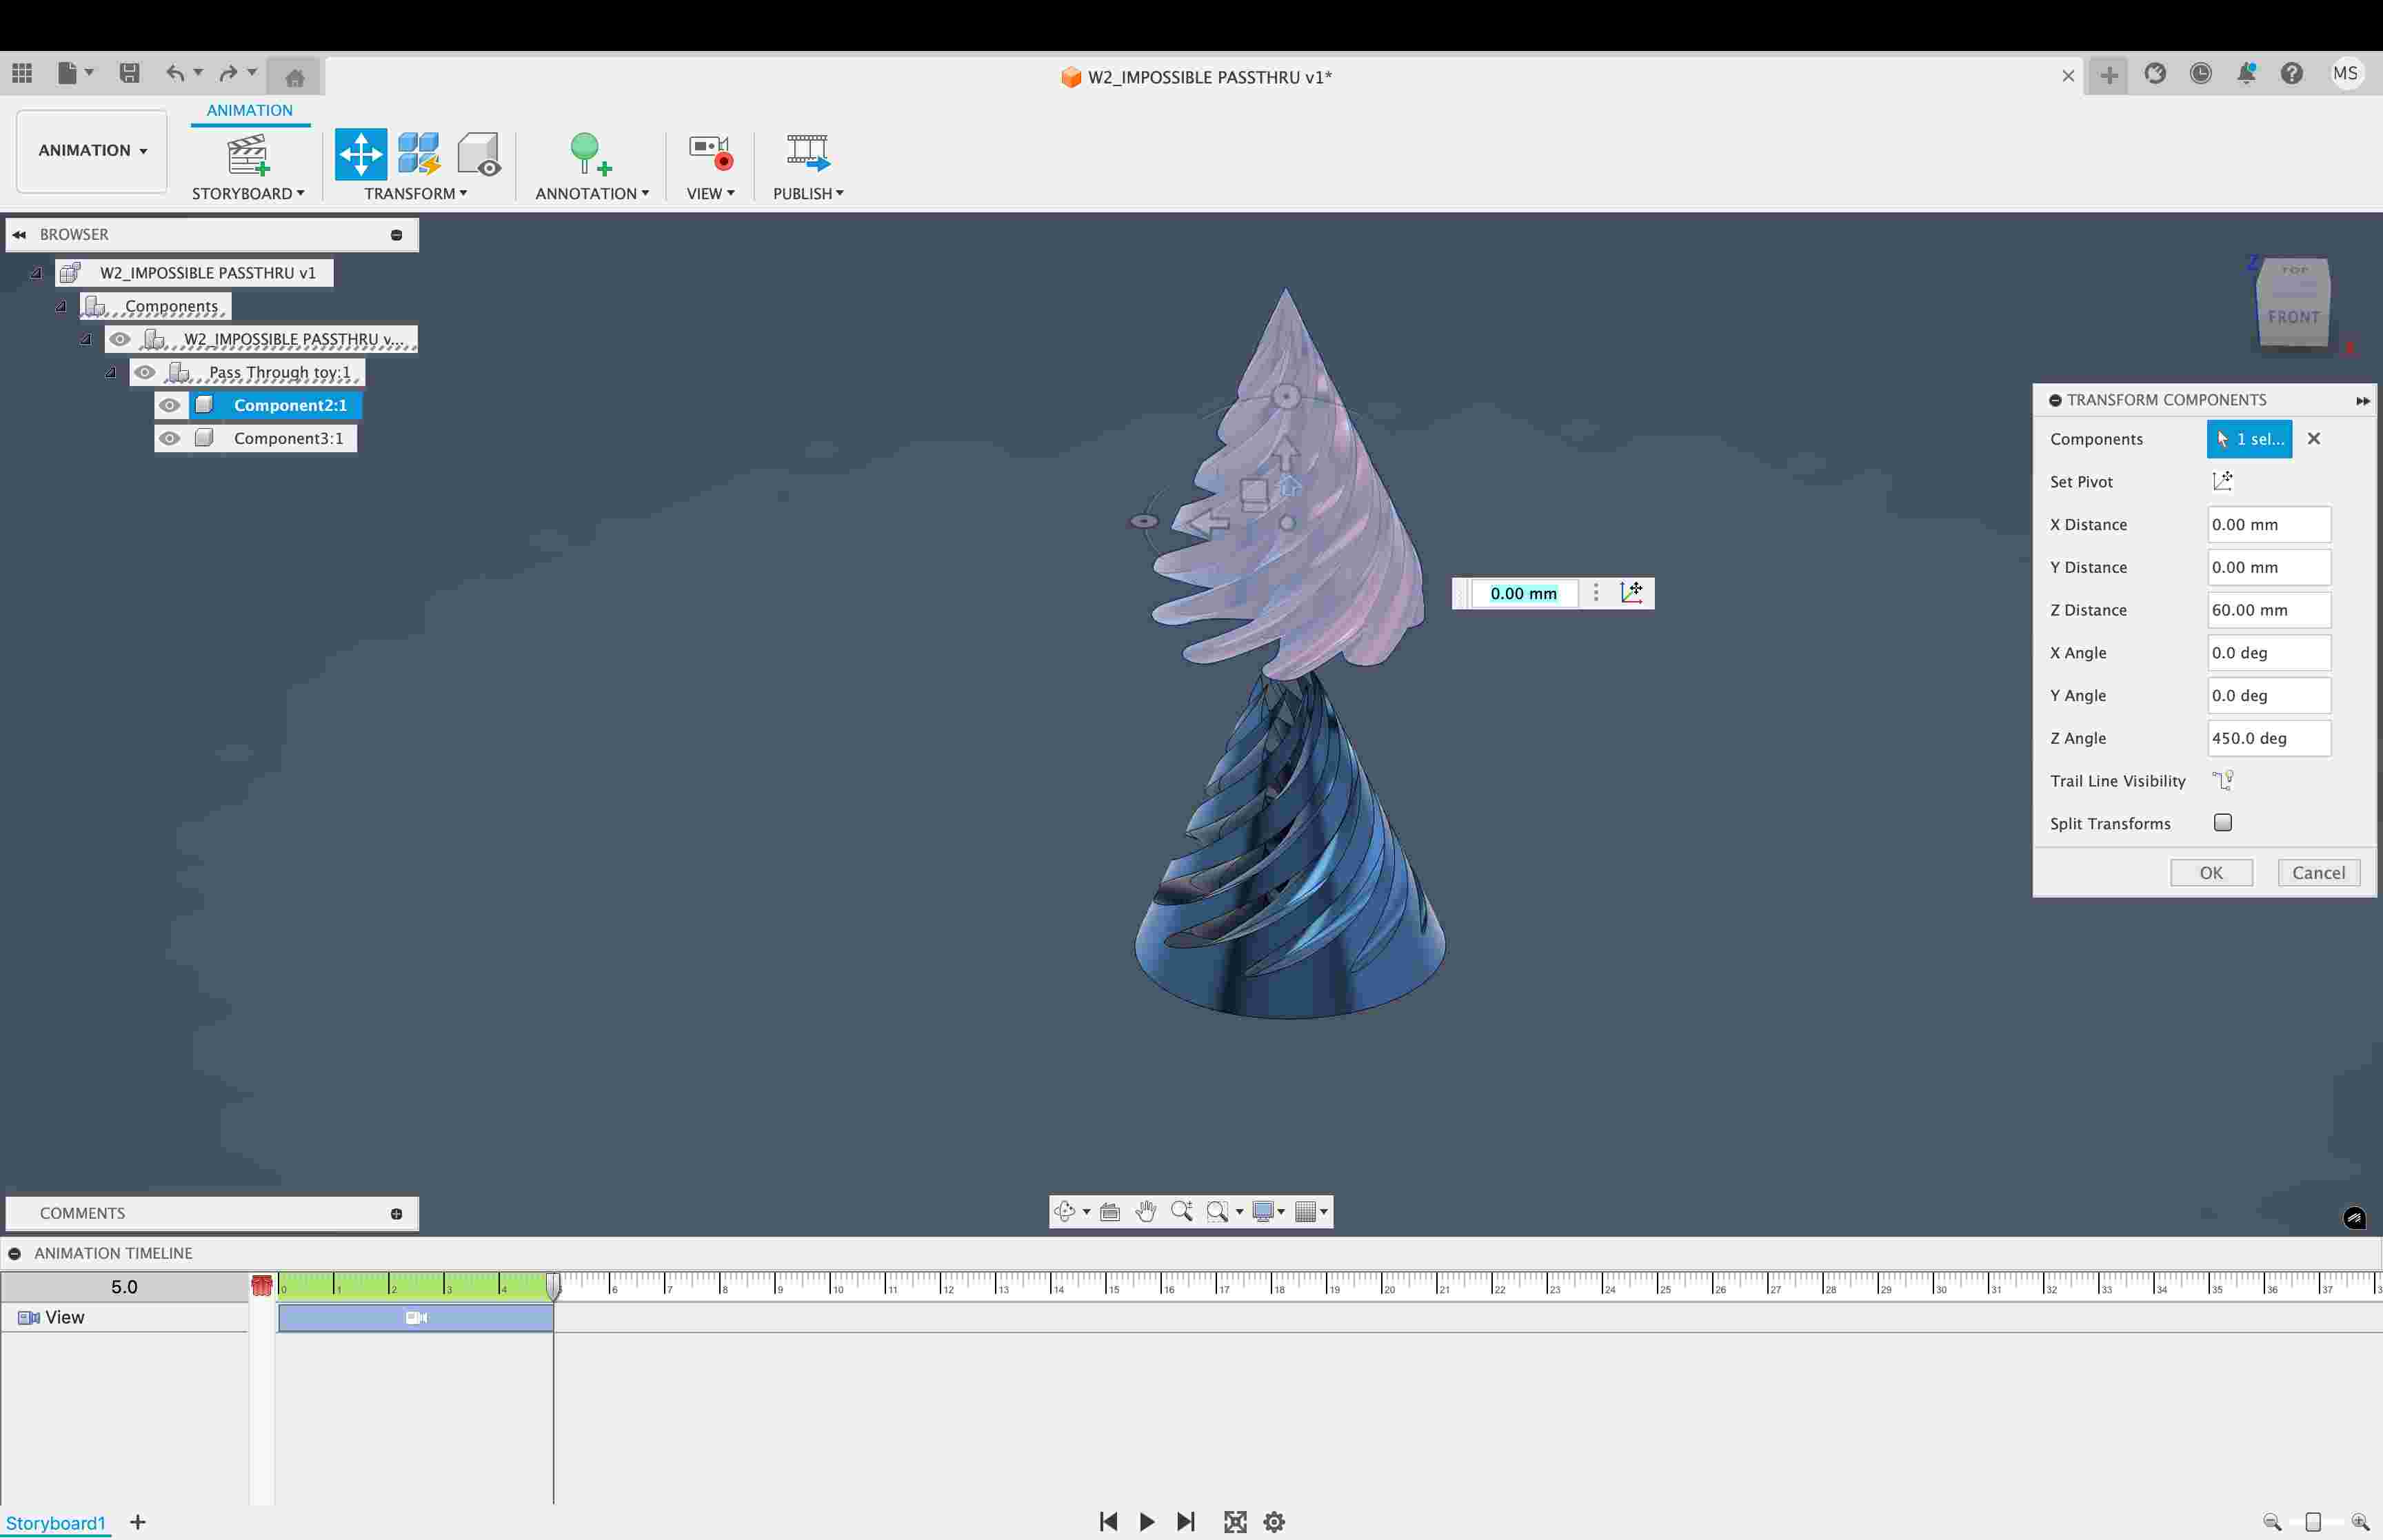Screen dimensions: 2383x1540
Task: Expand the PUBLISH dropdown menu
Action: 808,193
